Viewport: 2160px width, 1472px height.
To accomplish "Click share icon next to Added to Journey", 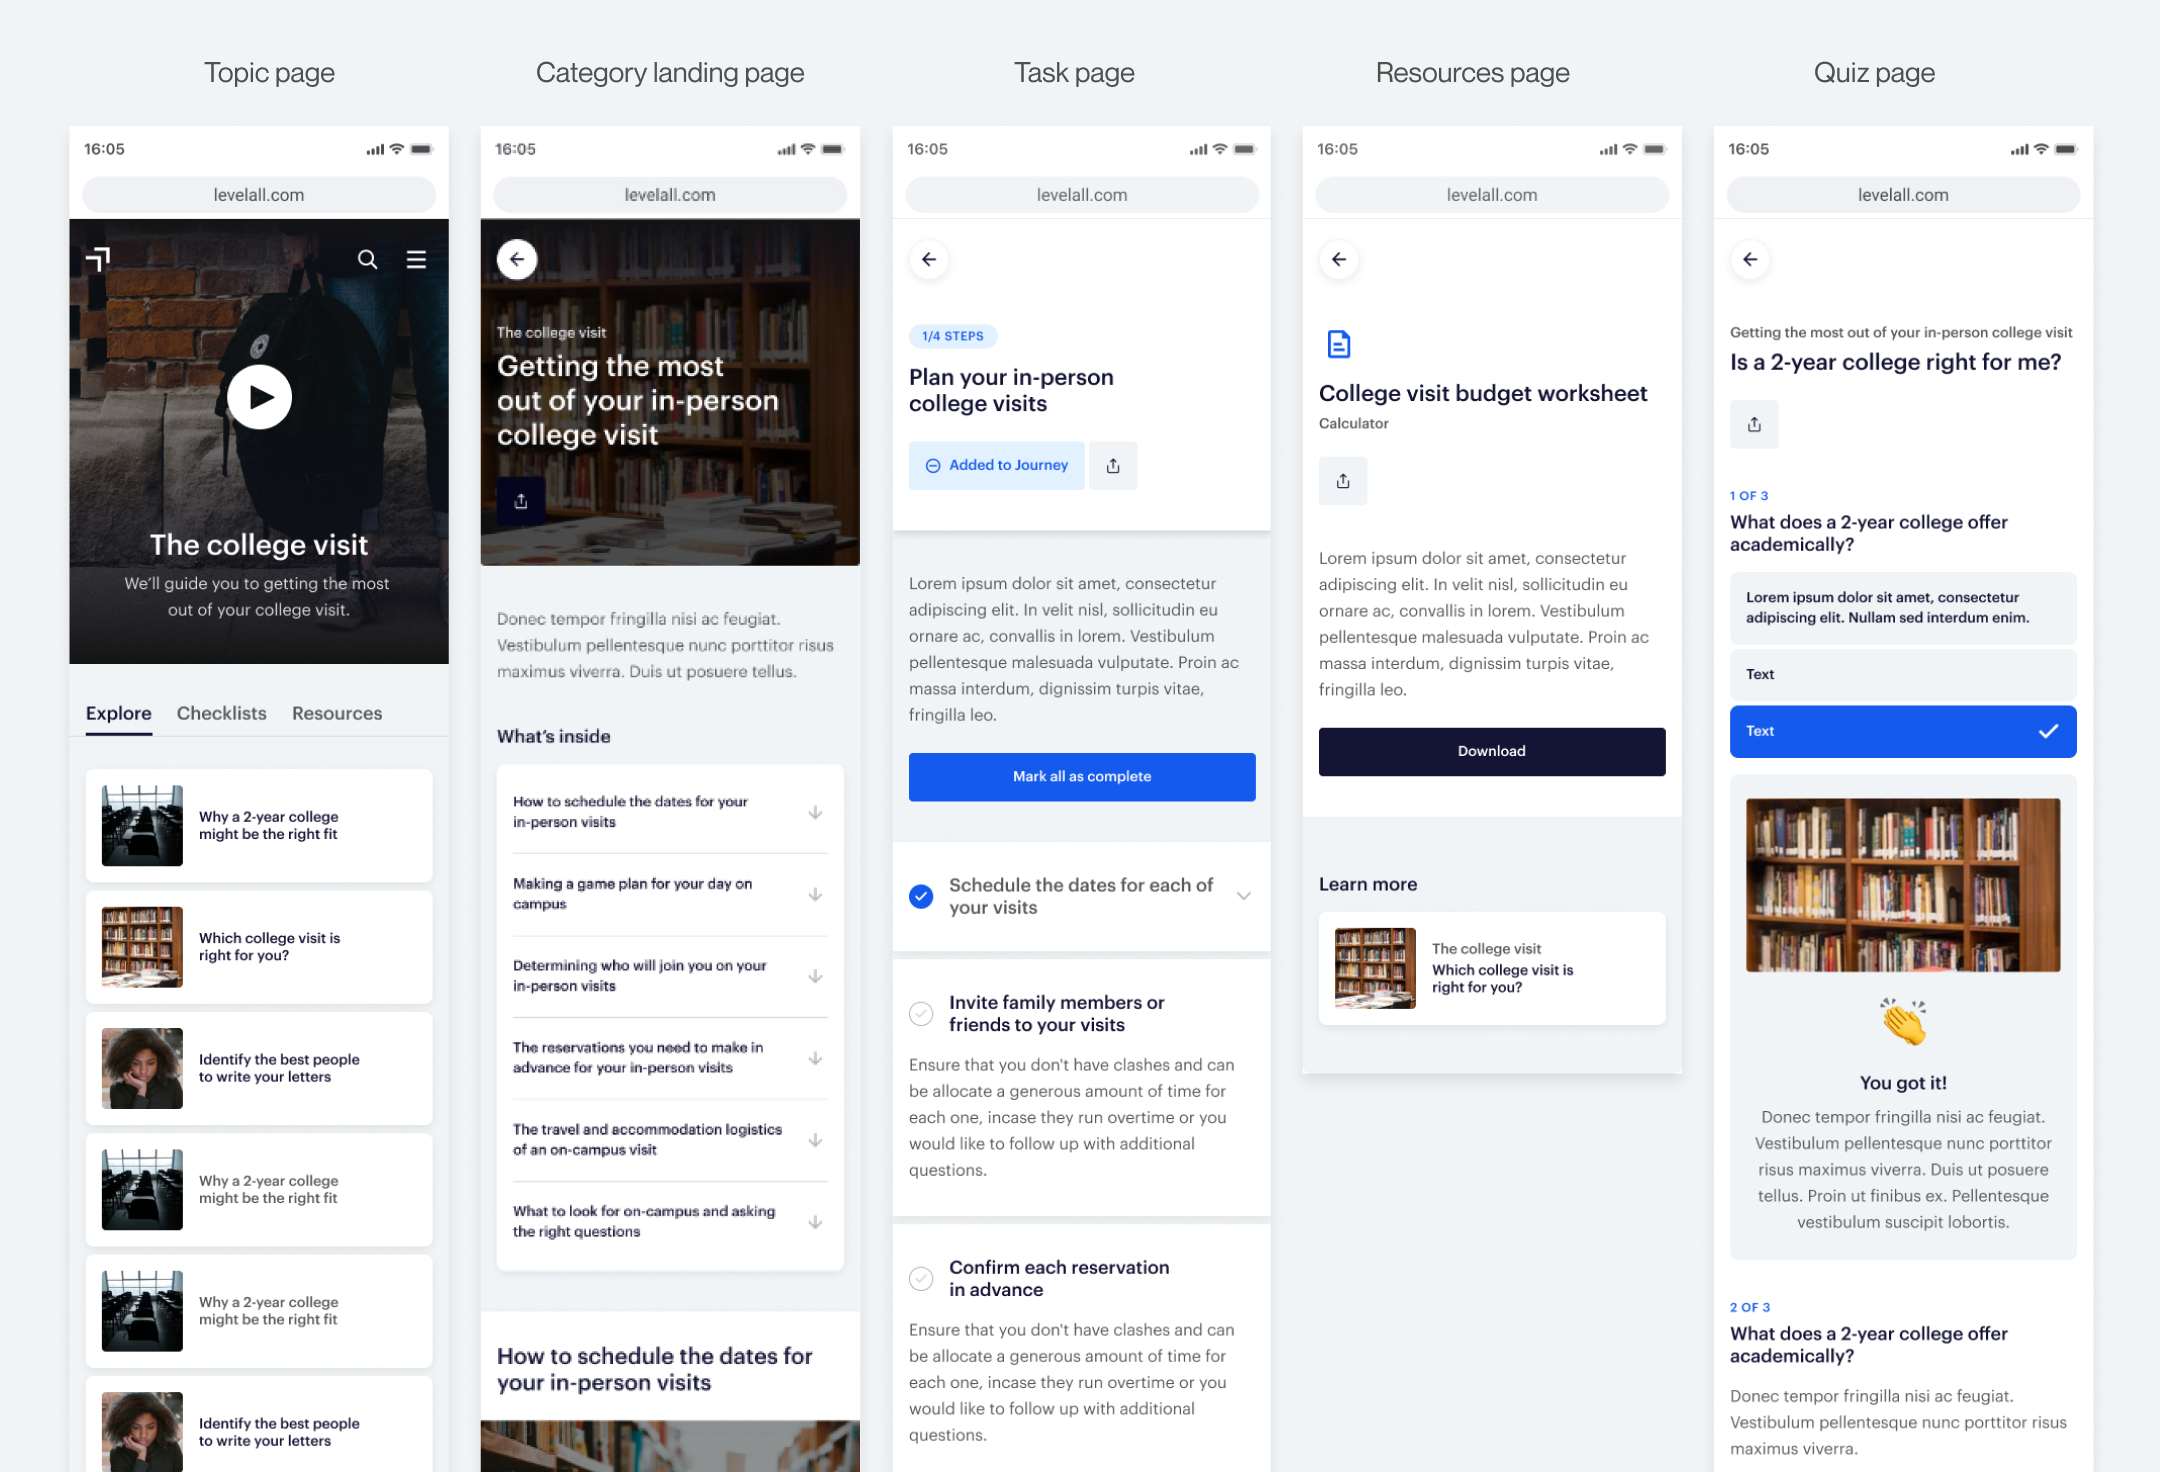I will [x=1113, y=466].
